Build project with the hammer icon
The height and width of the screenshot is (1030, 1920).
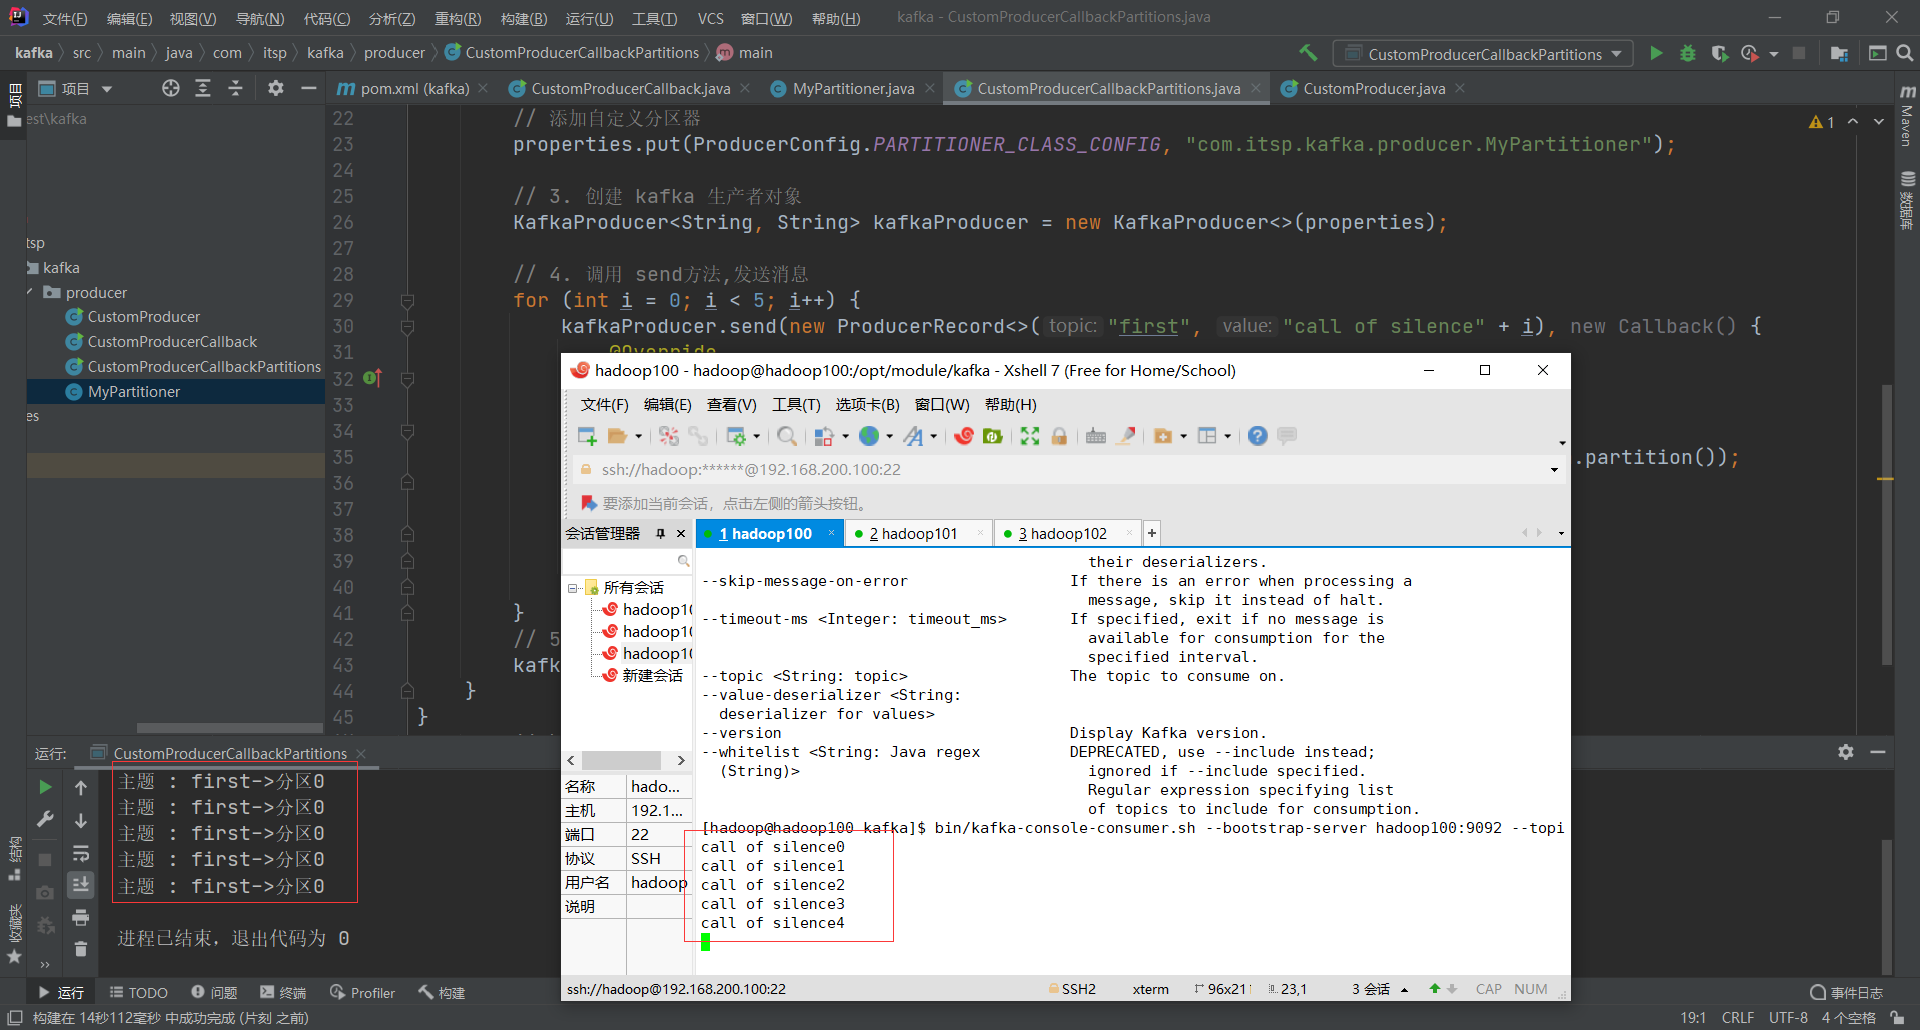pyautogui.click(x=1308, y=53)
